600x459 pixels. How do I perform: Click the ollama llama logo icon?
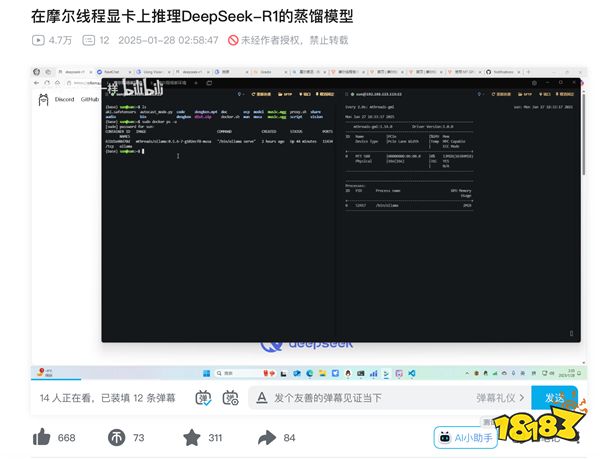click(x=44, y=100)
